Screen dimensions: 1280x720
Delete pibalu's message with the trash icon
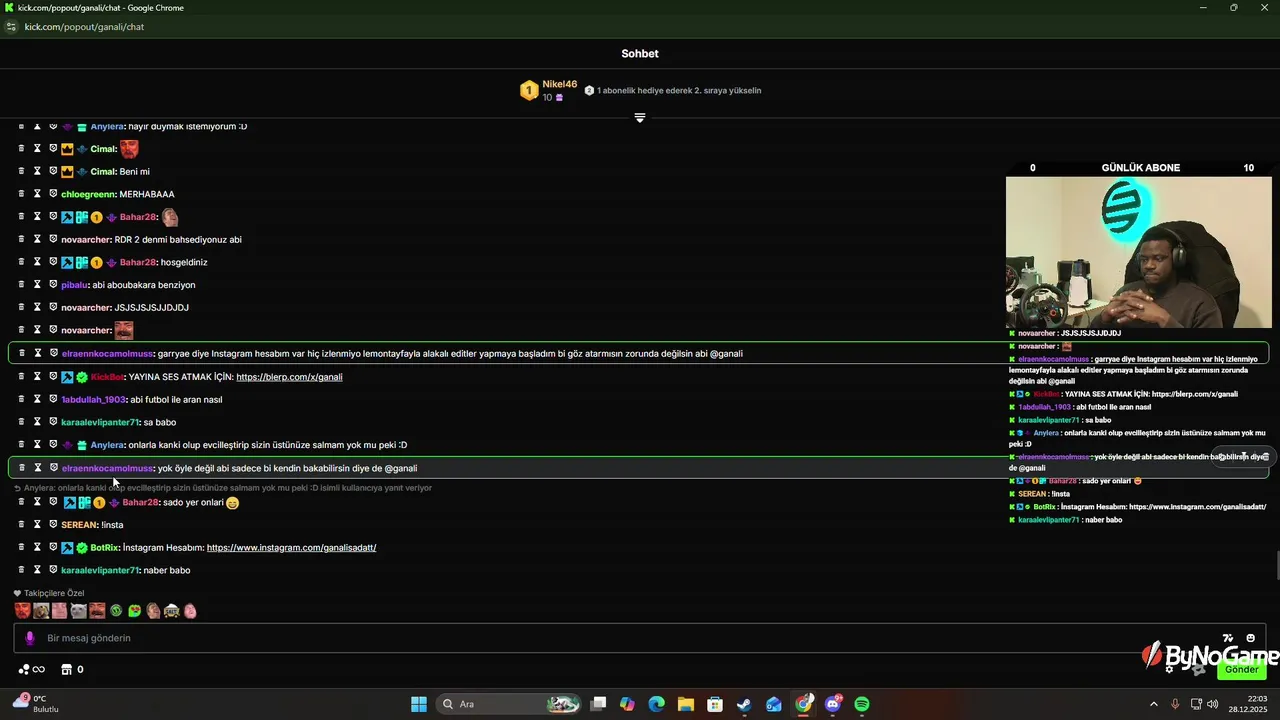click(21, 285)
